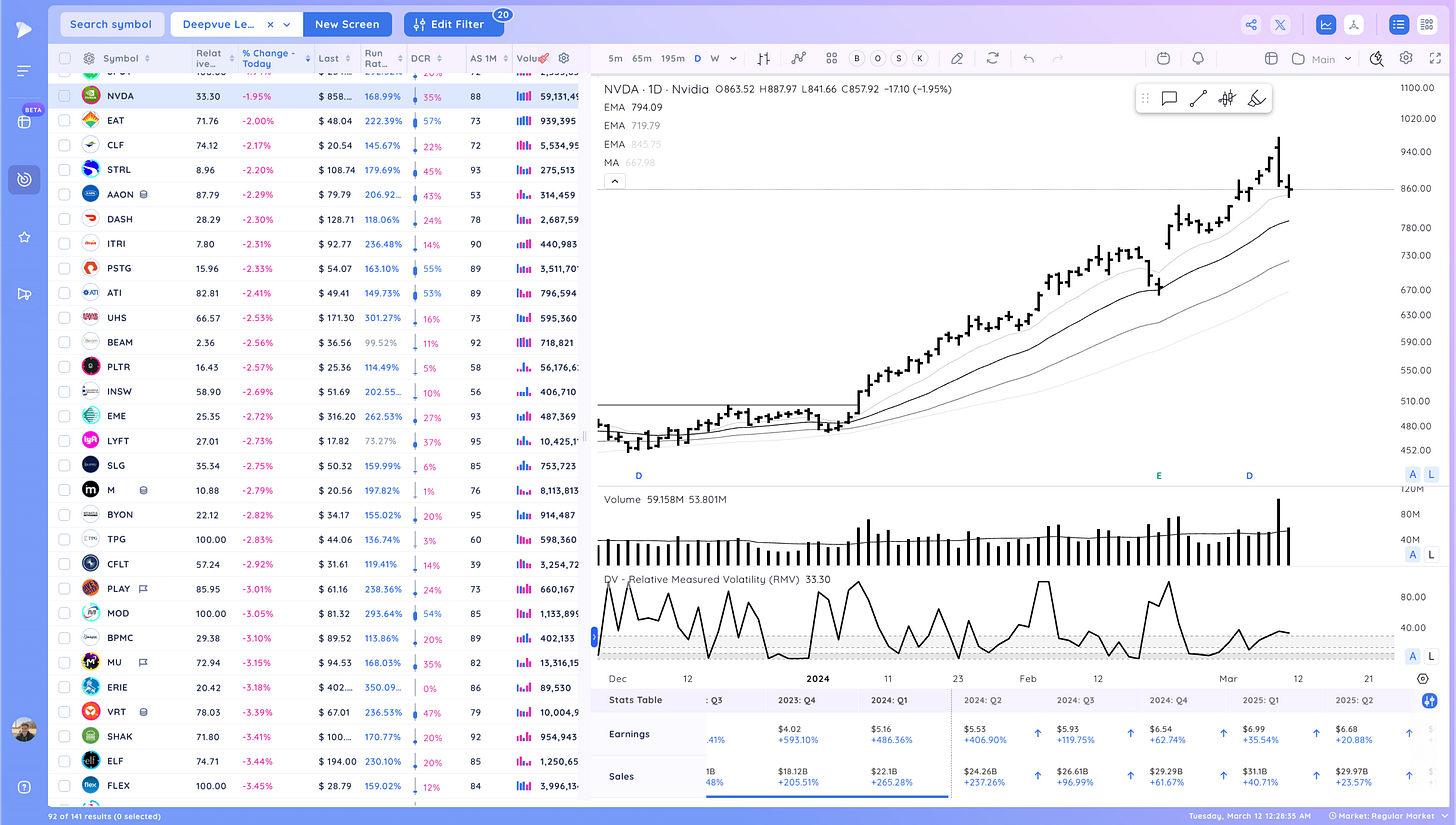
Task: Click the chart layout panel icon
Action: [x=1271, y=58]
